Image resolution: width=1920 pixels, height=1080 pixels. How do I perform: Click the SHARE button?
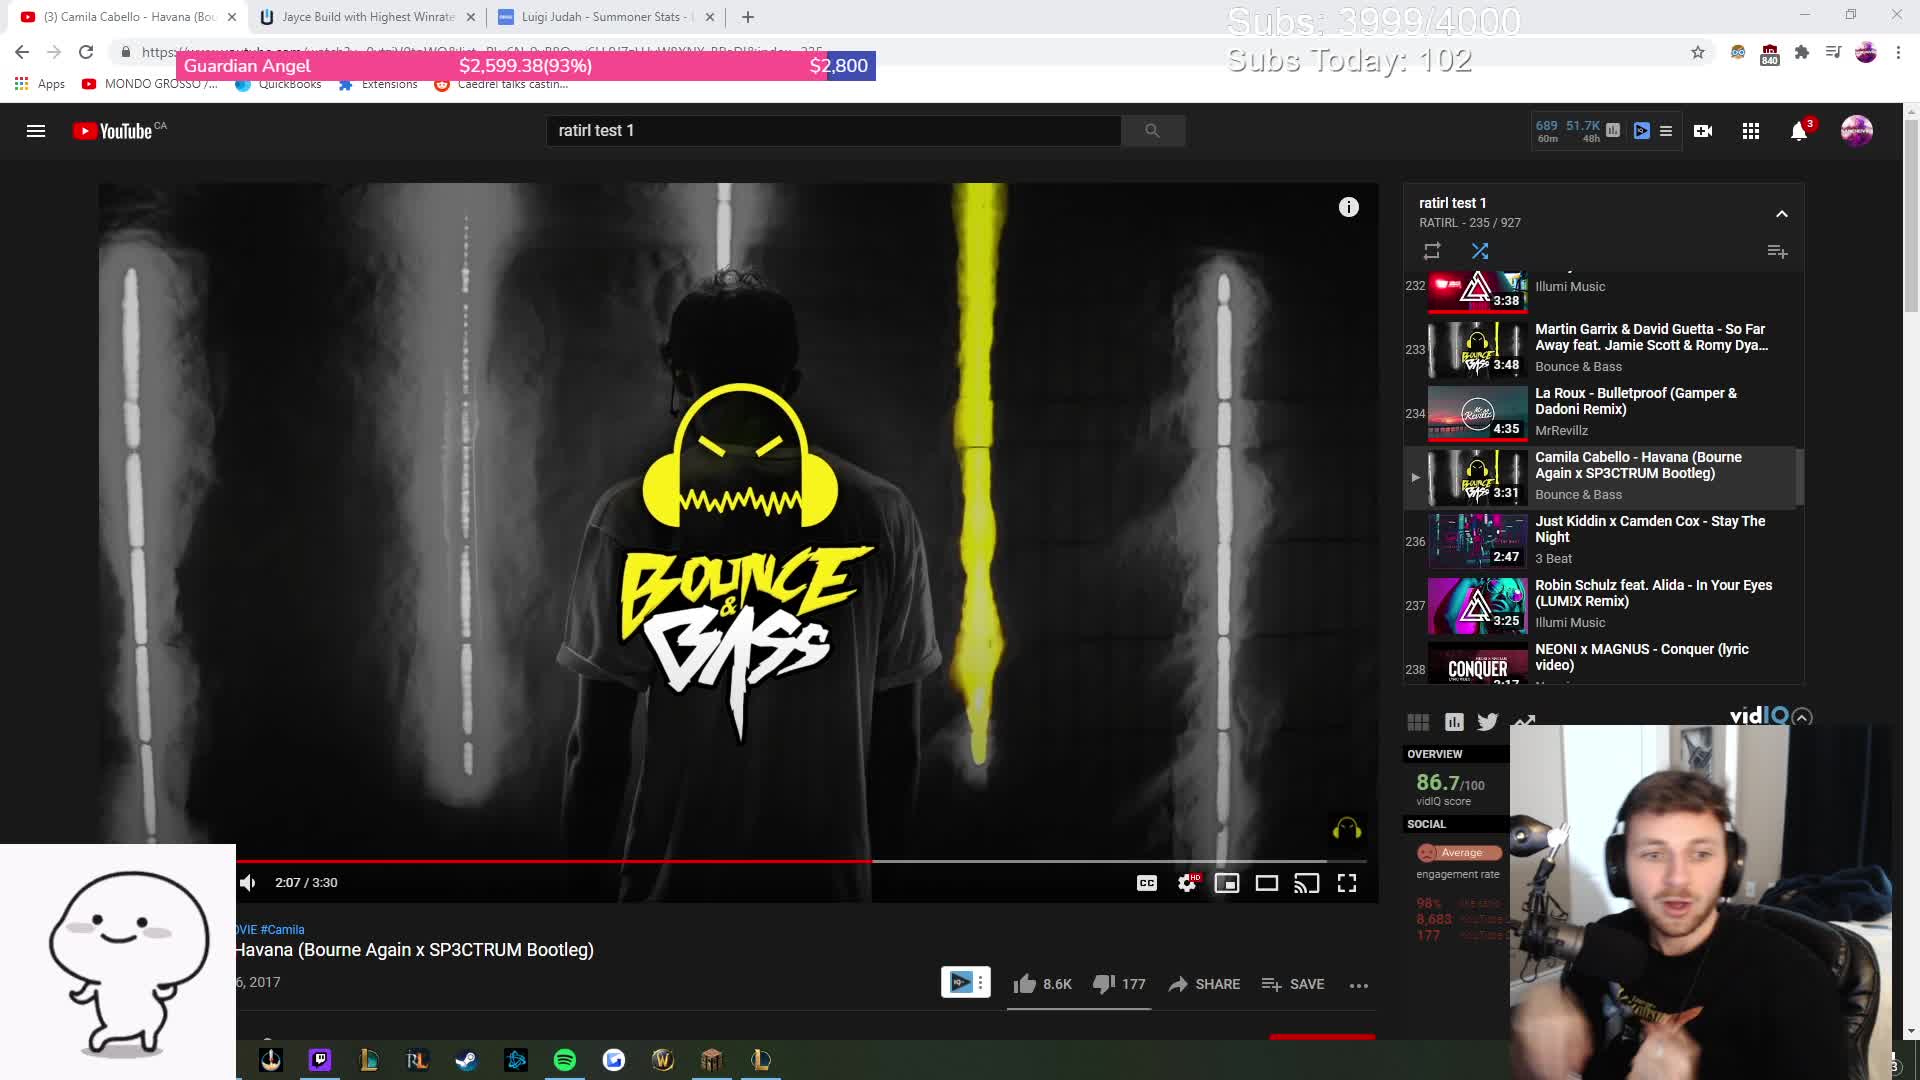tap(1204, 984)
